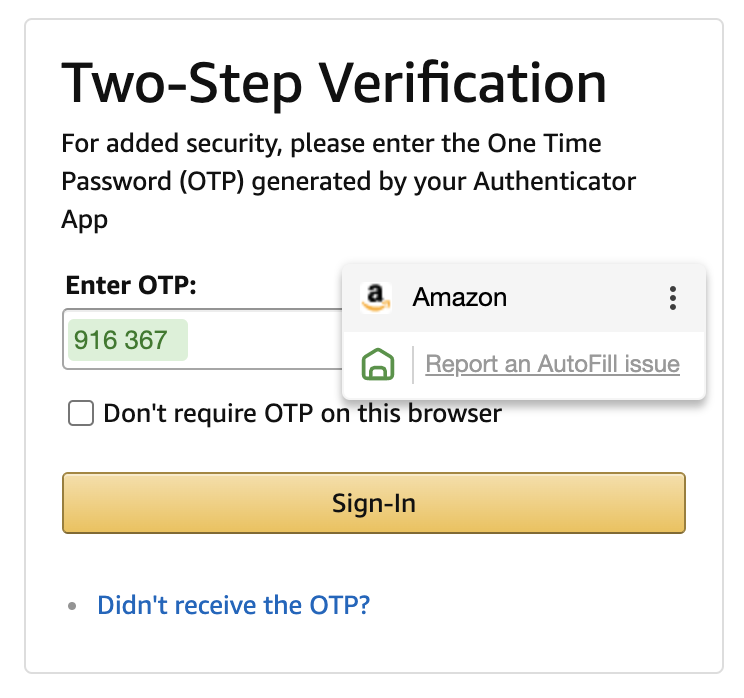Screen dimensions: 744x698
Task: Open the three-dot menu beside Amazon
Action: pyautogui.click(x=673, y=298)
